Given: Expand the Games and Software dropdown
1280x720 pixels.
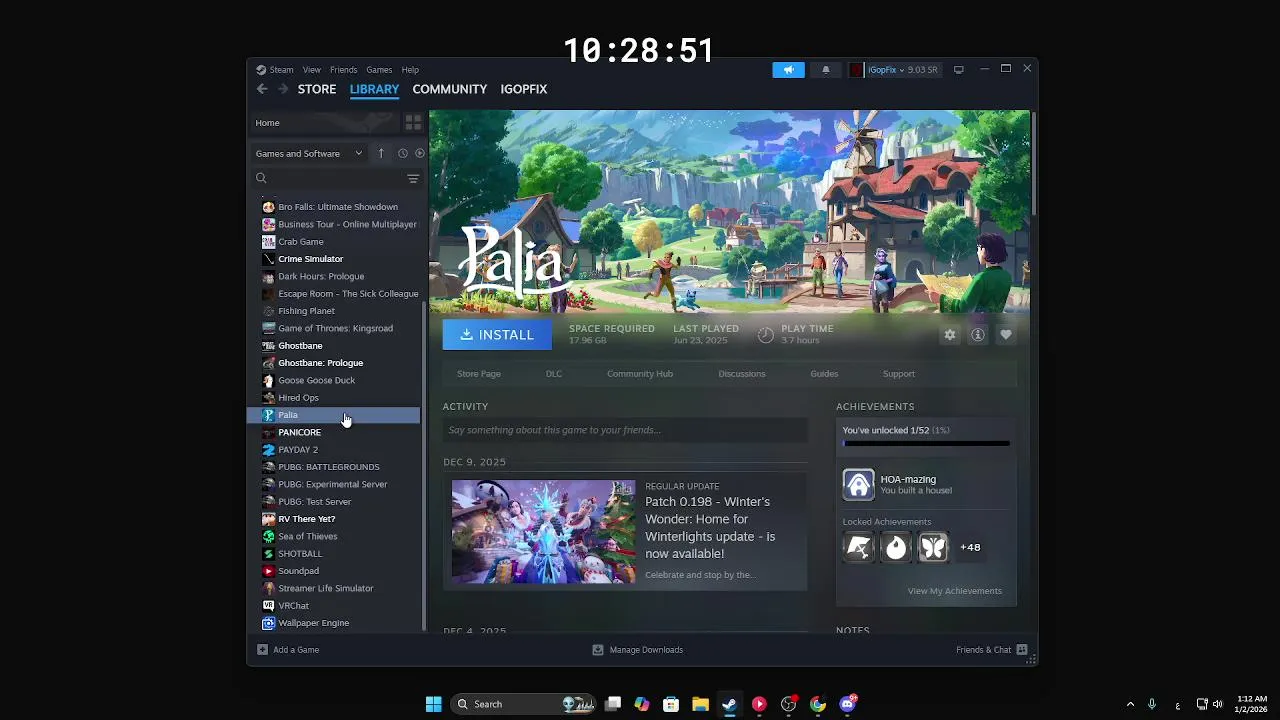Looking at the screenshot, I should point(309,153).
